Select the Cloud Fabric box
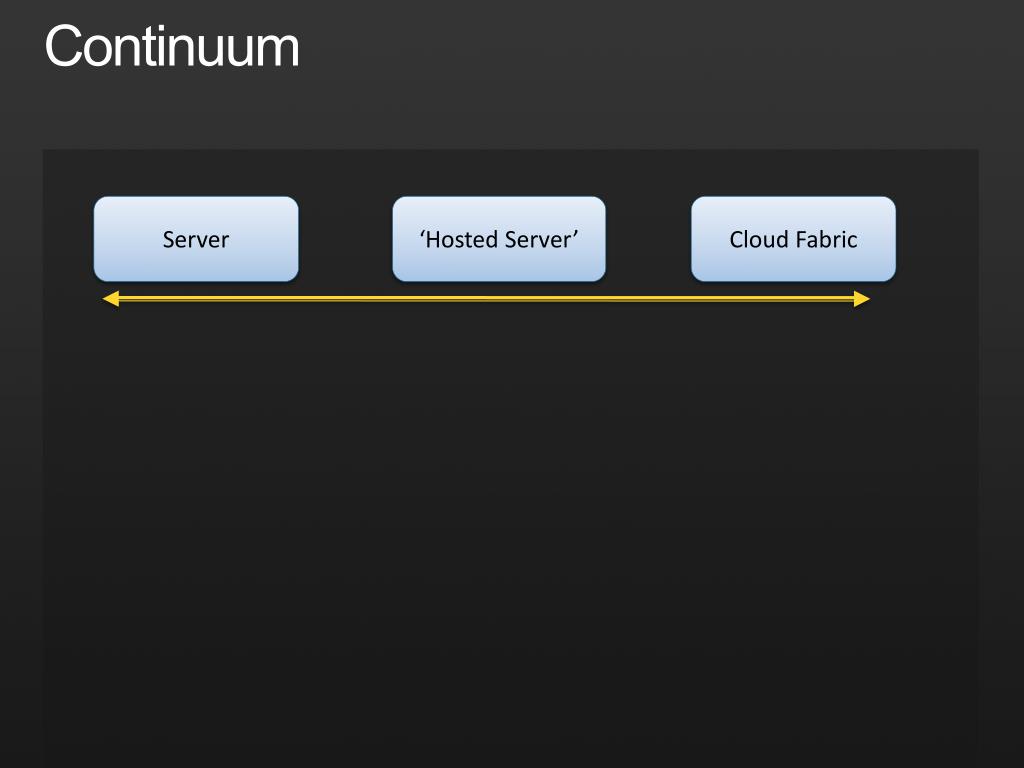 793,239
